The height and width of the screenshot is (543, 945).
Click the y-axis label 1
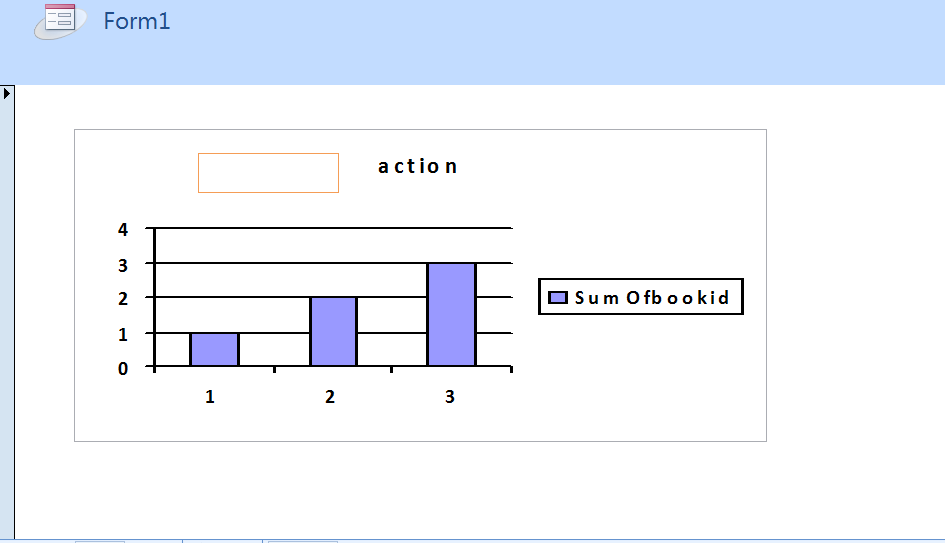point(123,334)
